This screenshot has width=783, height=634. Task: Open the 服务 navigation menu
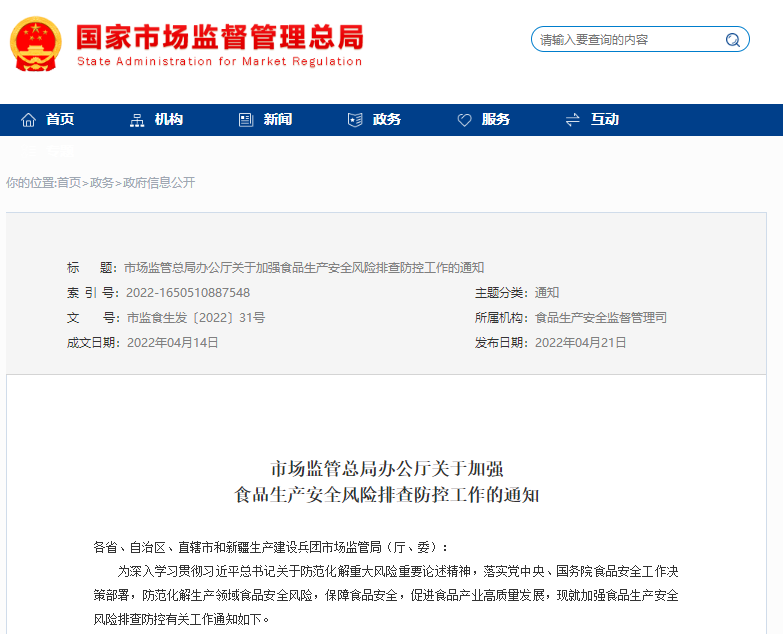coord(496,120)
